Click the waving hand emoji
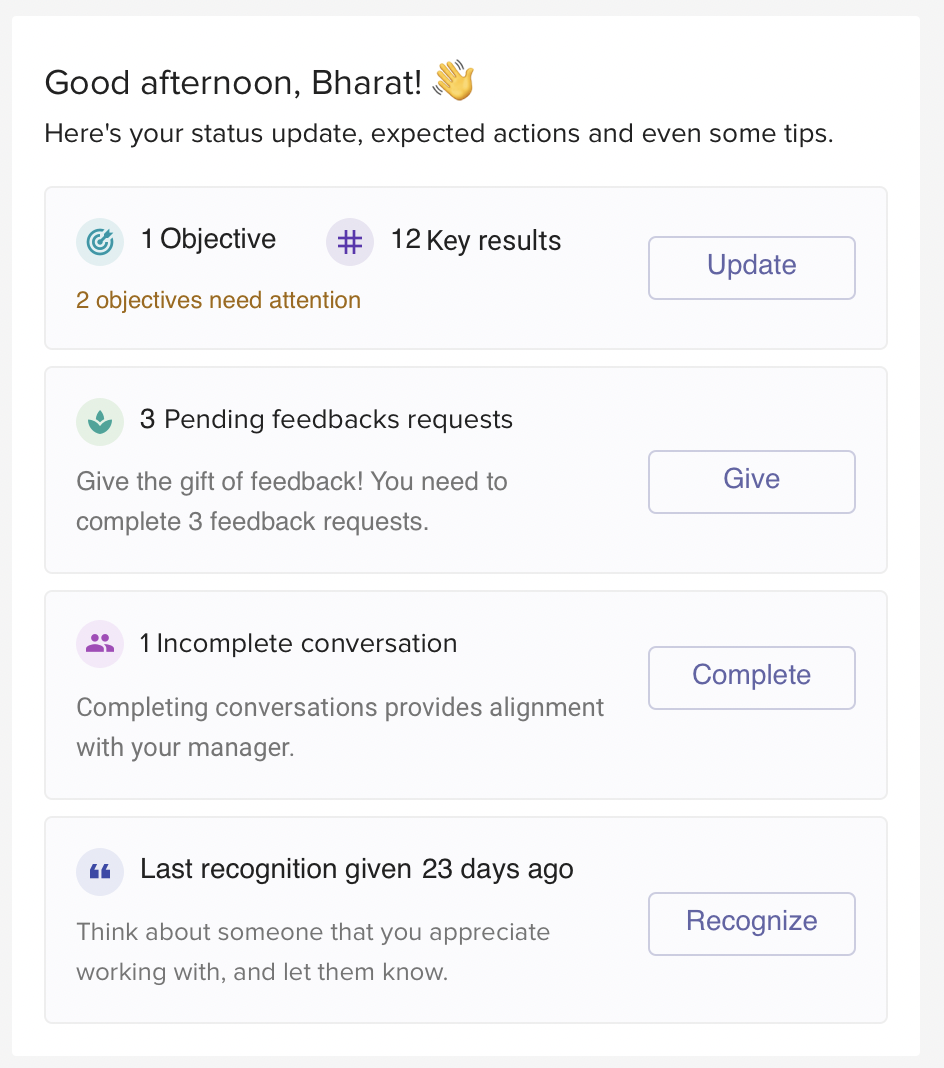This screenshot has height=1068, width=944. click(454, 80)
